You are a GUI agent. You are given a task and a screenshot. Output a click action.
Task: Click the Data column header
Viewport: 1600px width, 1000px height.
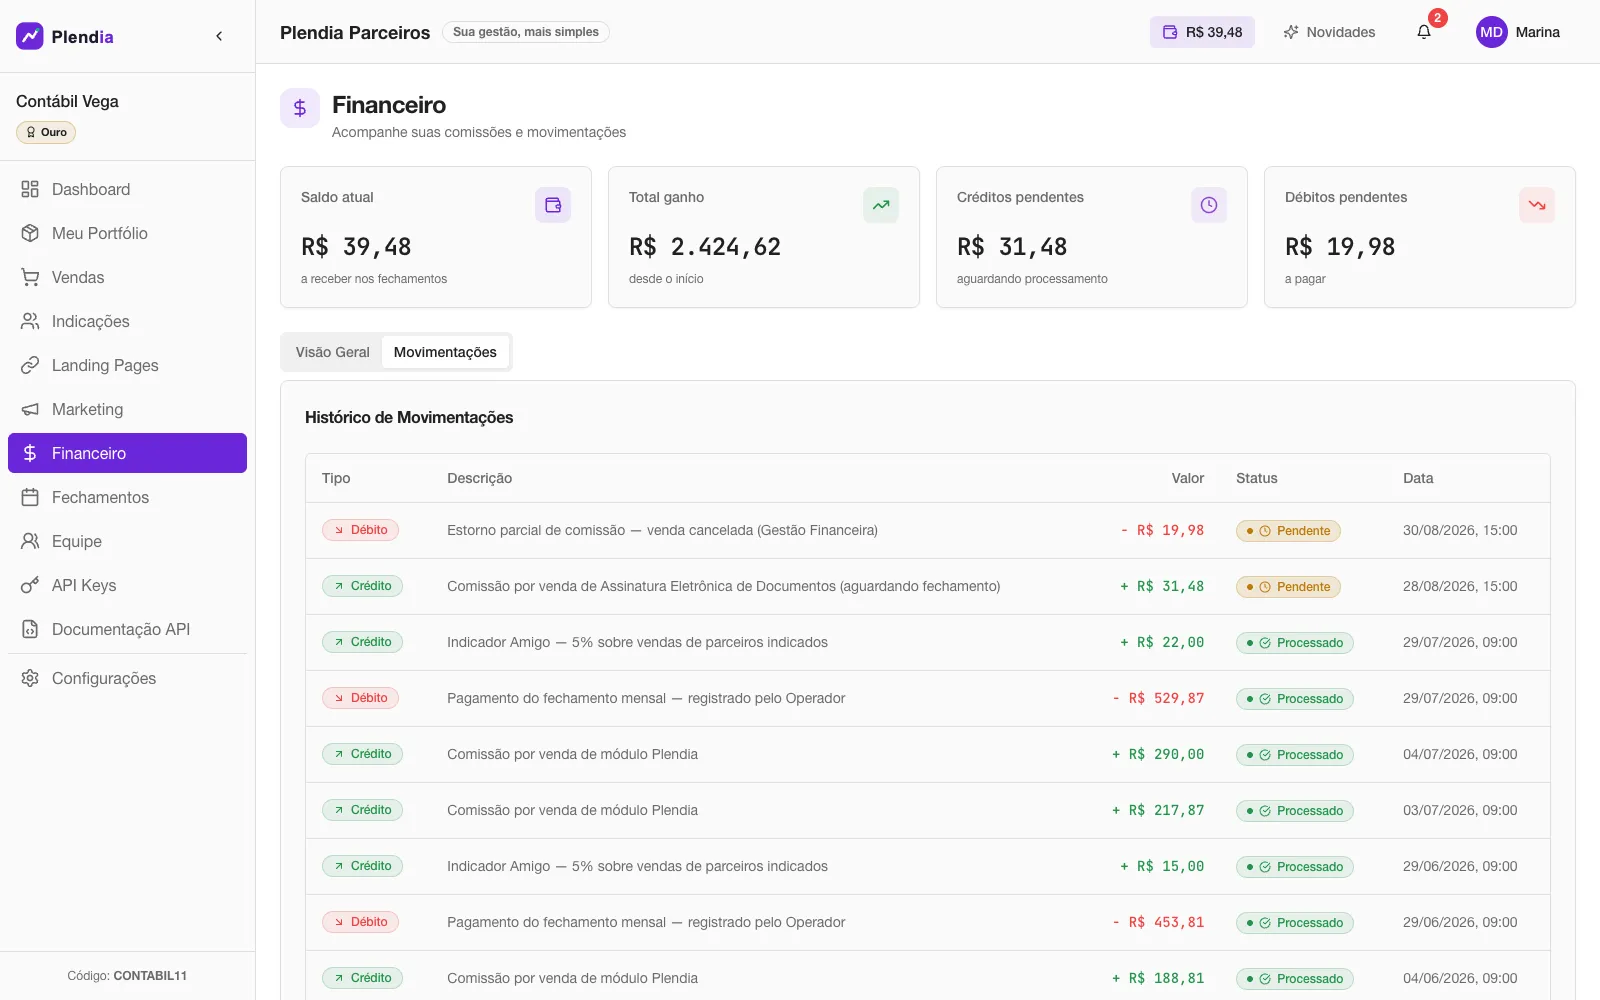pyautogui.click(x=1418, y=478)
